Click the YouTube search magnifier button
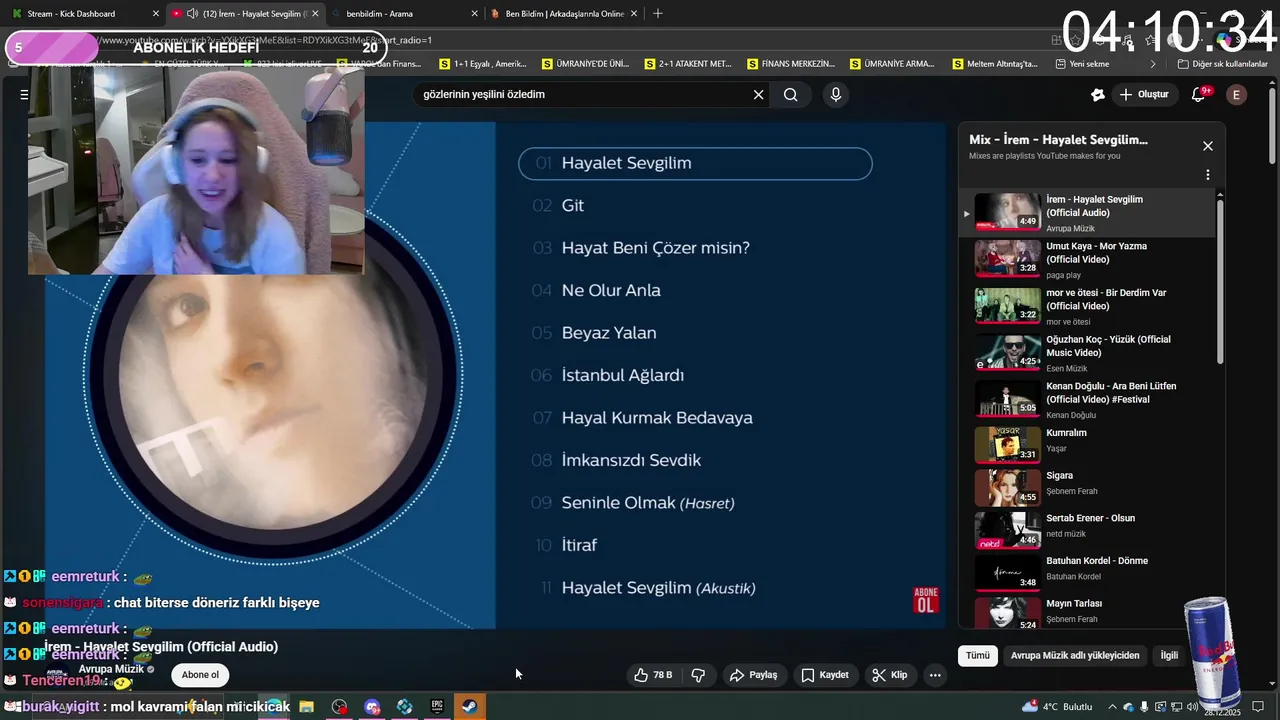 point(791,95)
